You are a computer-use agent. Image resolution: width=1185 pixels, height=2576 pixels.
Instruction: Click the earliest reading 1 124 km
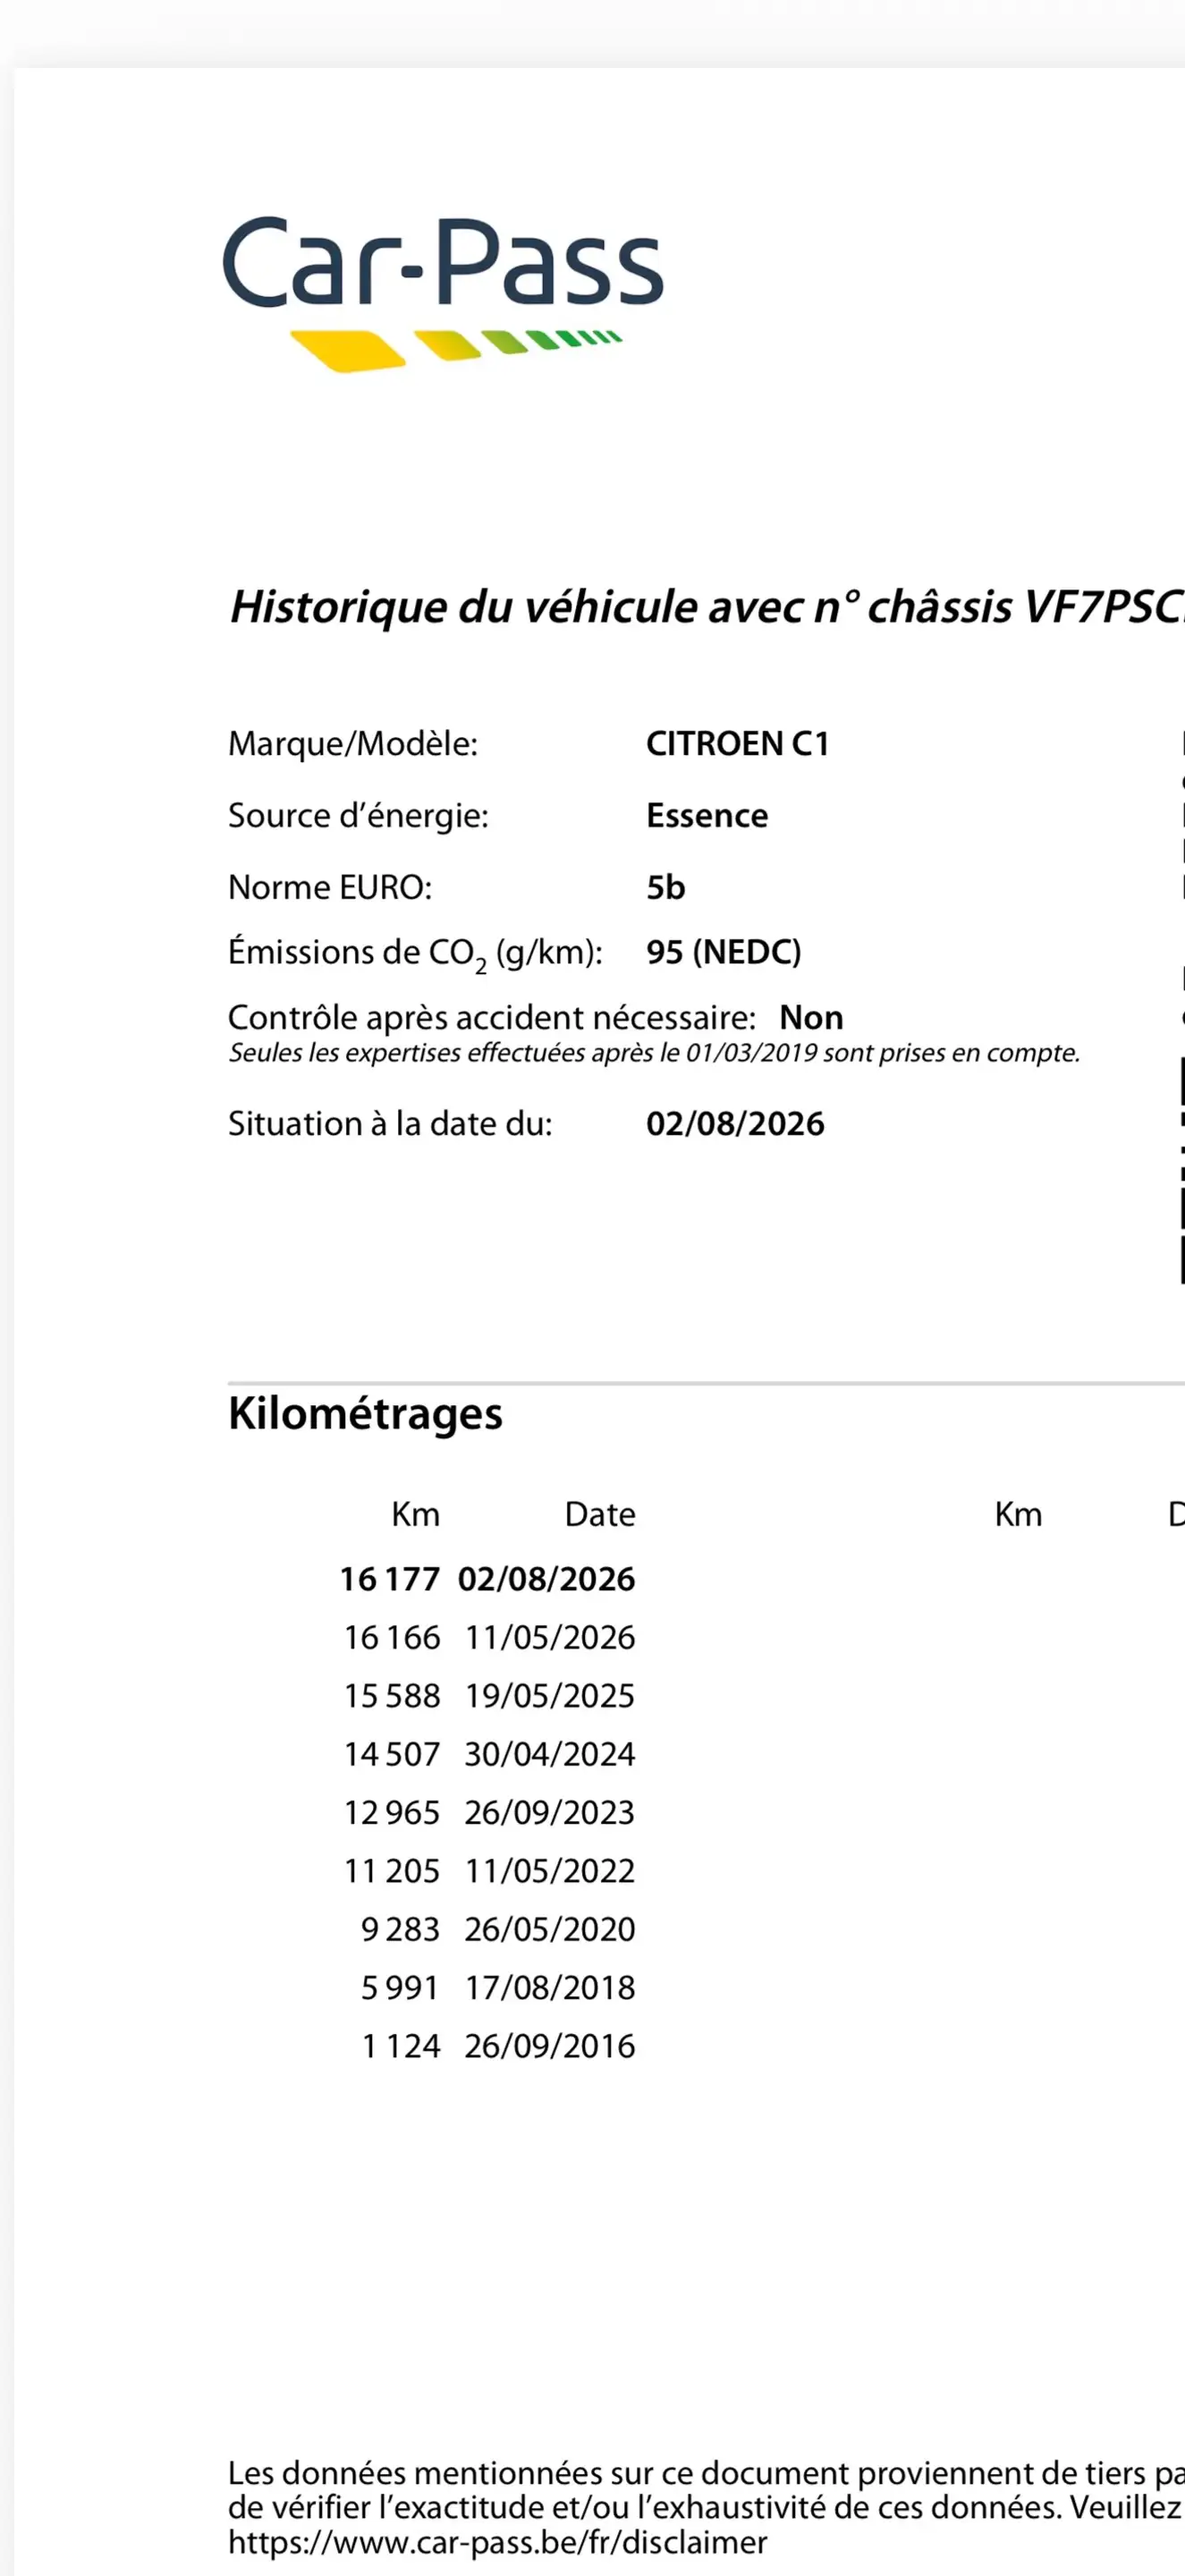400,2046
